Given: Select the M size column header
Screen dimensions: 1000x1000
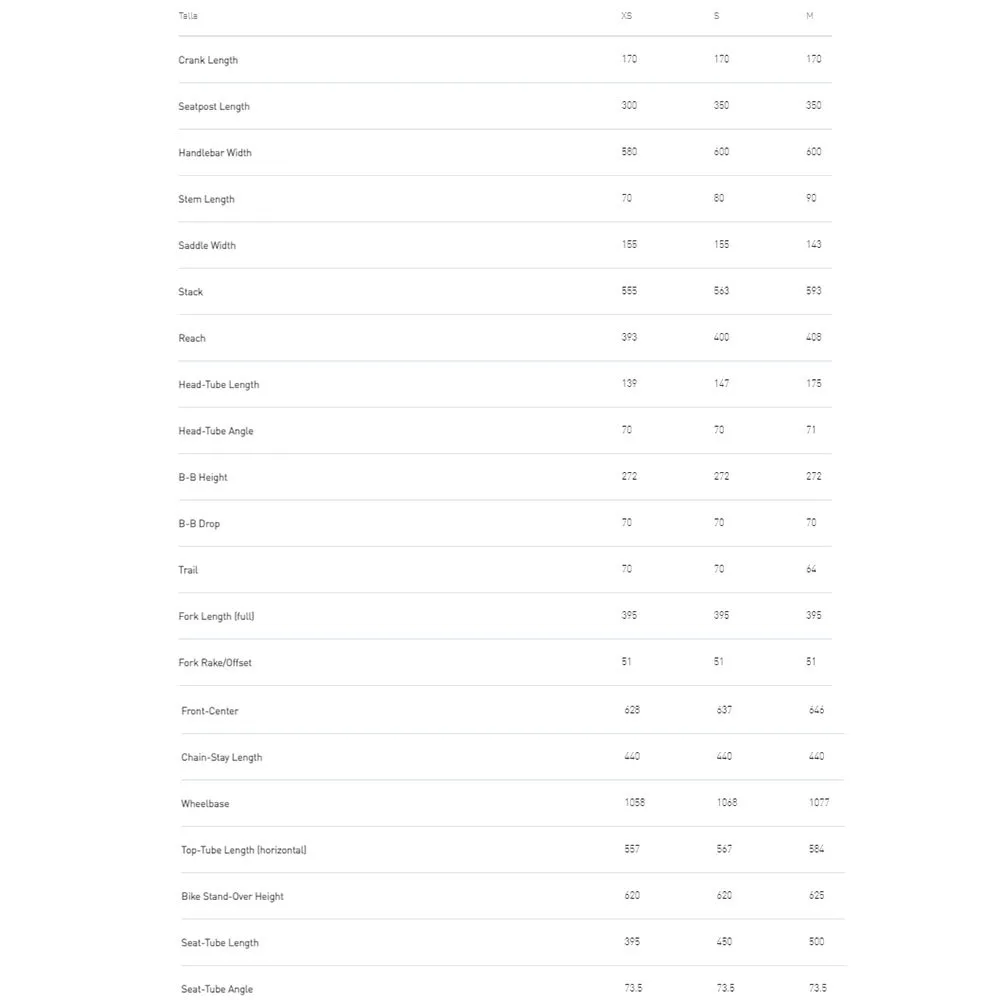Looking at the screenshot, I should click(x=810, y=16).
